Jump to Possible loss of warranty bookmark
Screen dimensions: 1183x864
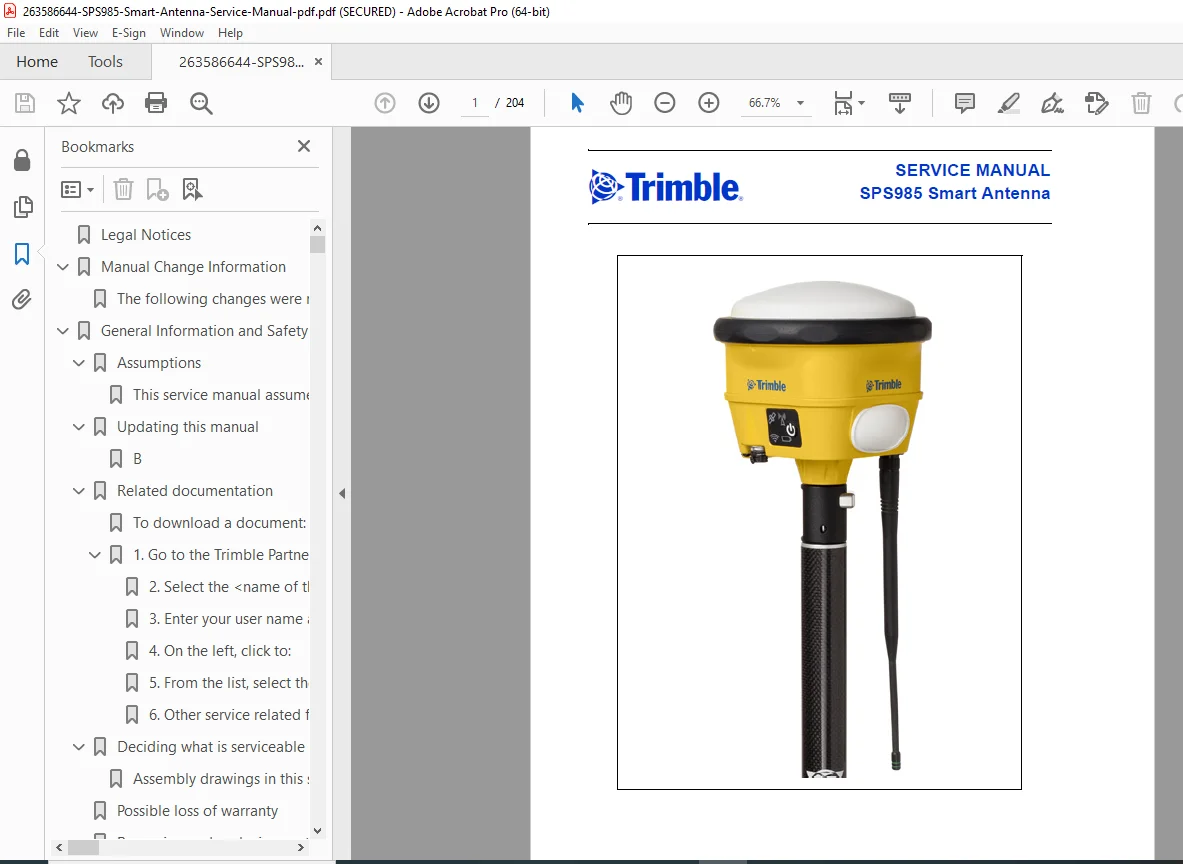197,811
